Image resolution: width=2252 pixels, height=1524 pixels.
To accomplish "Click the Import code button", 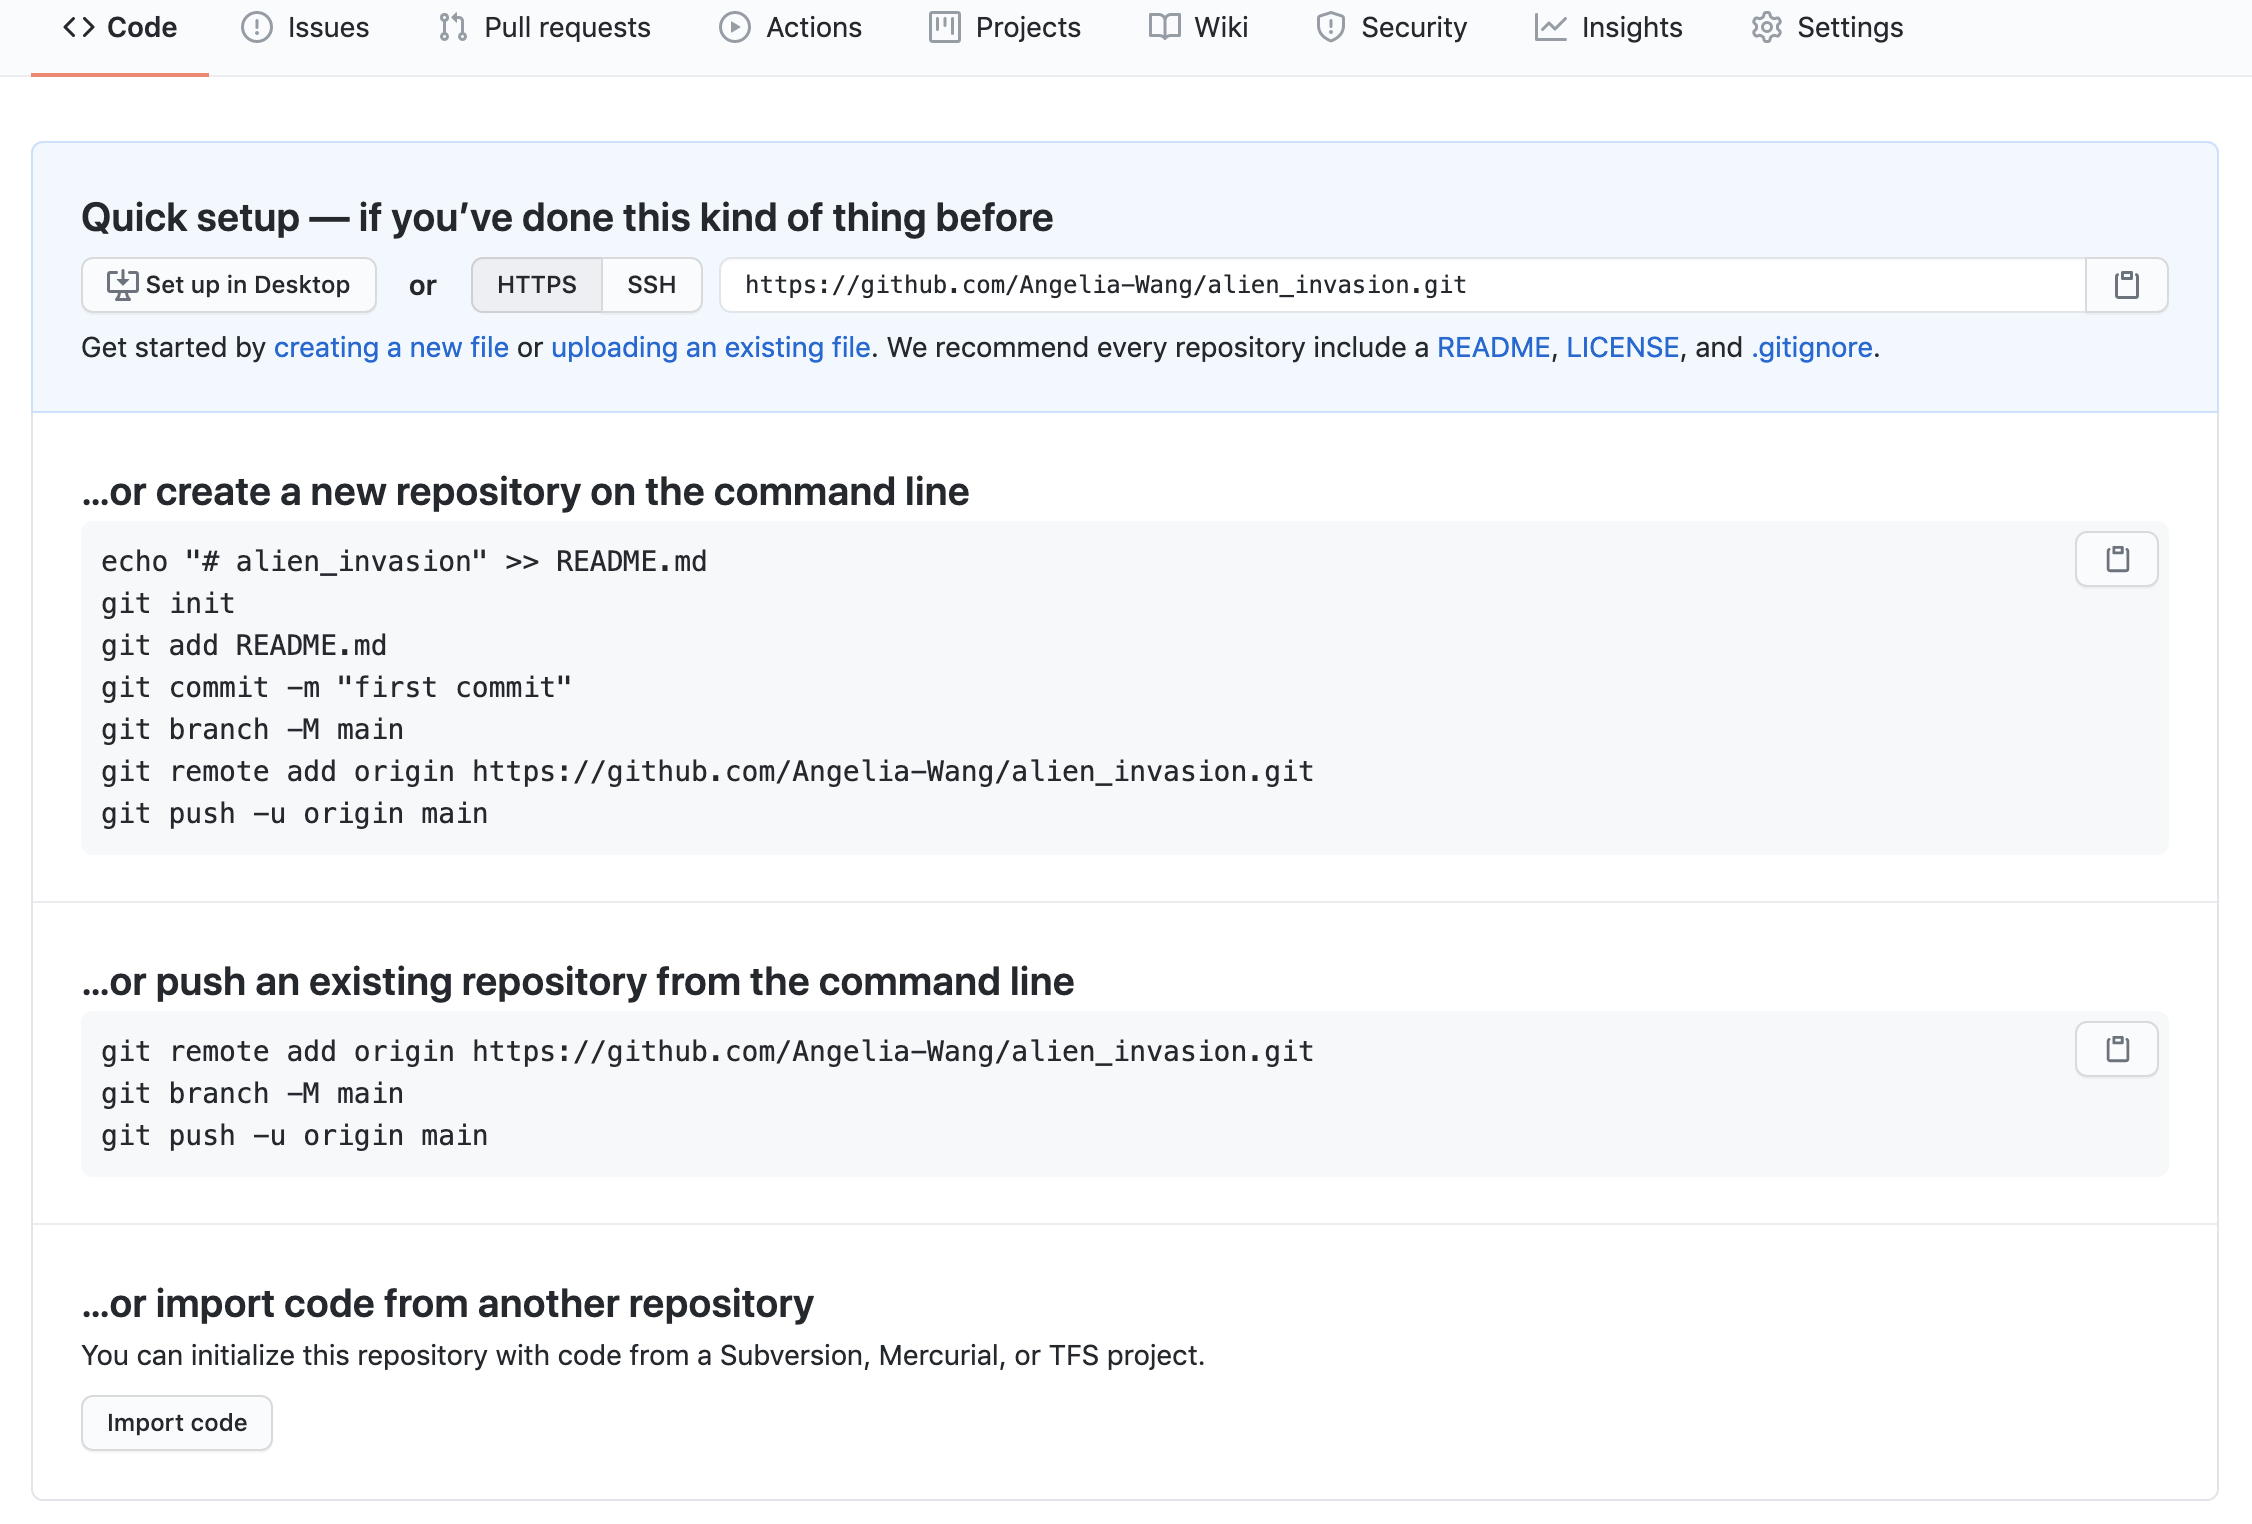I will click(x=177, y=1422).
